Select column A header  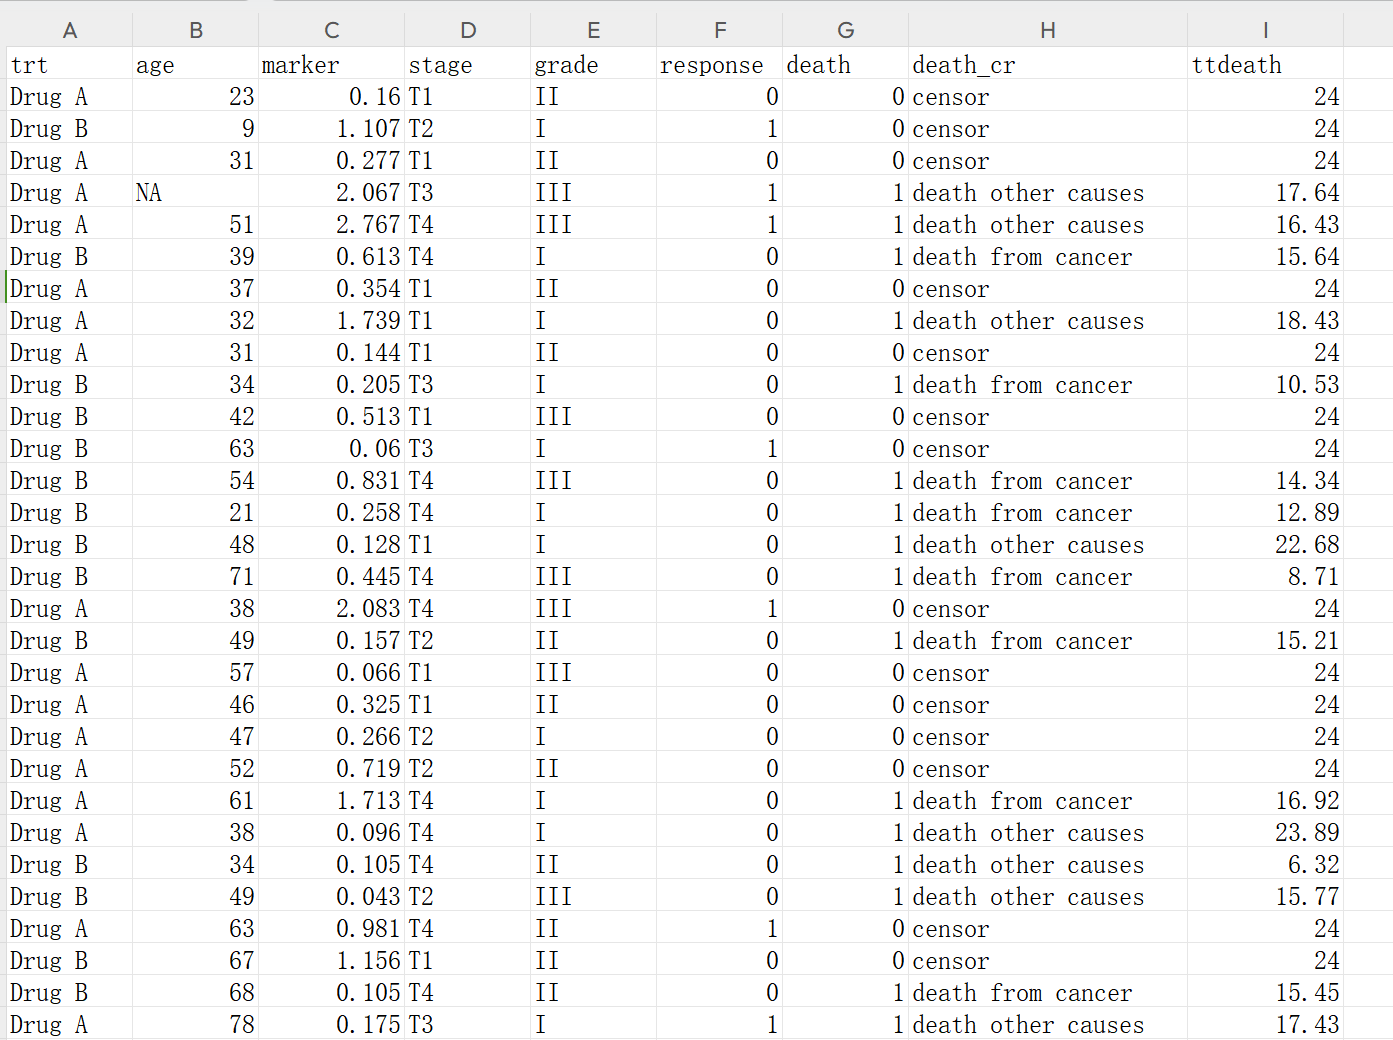[69, 30]
